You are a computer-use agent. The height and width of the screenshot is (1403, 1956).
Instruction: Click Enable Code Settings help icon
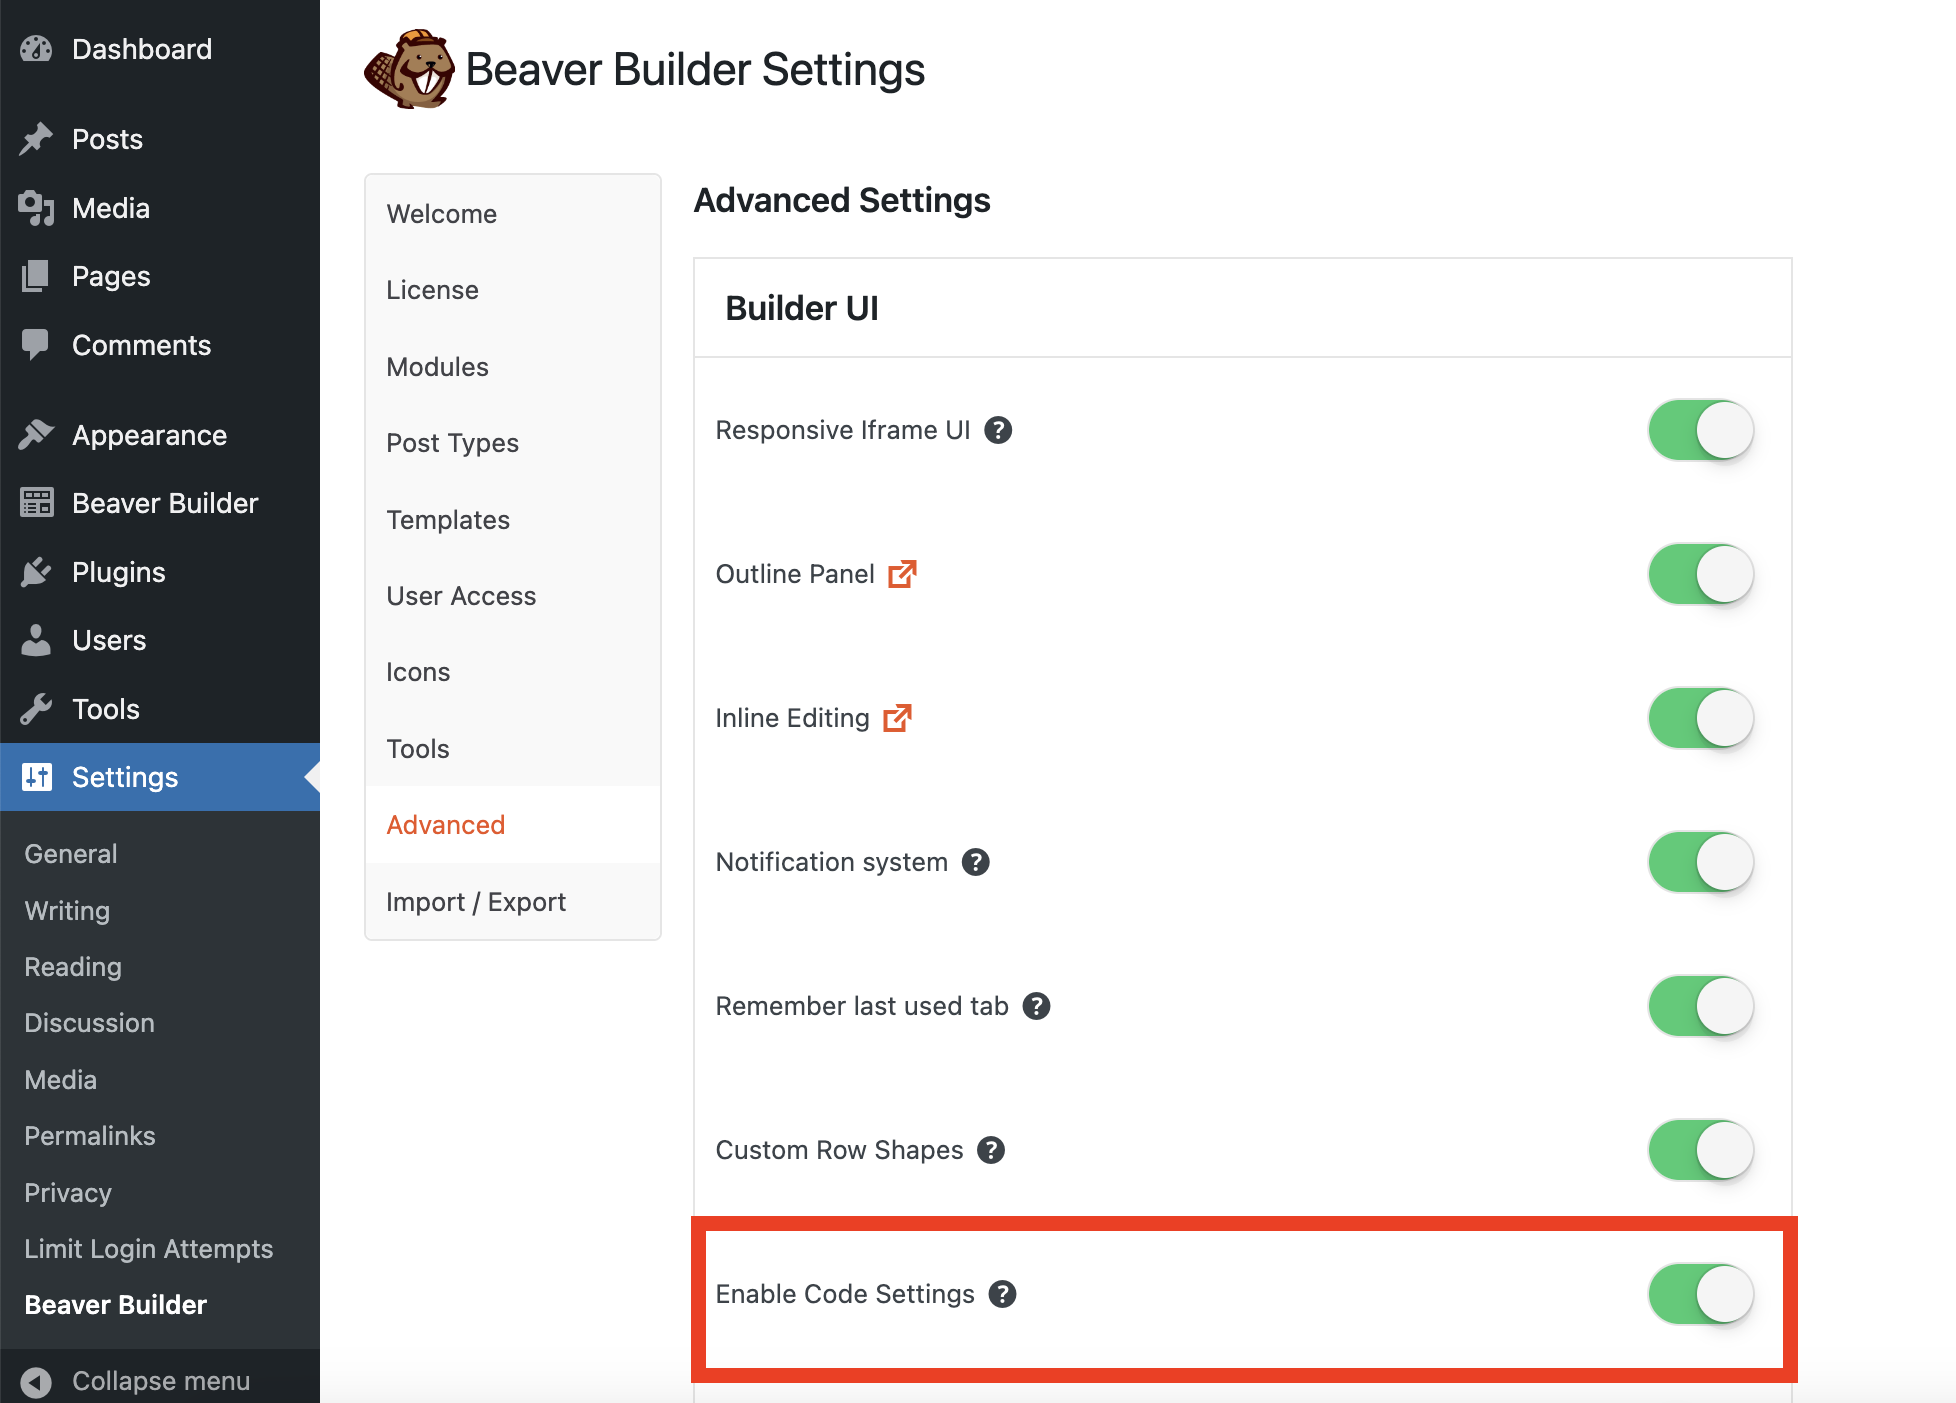1002,1294
